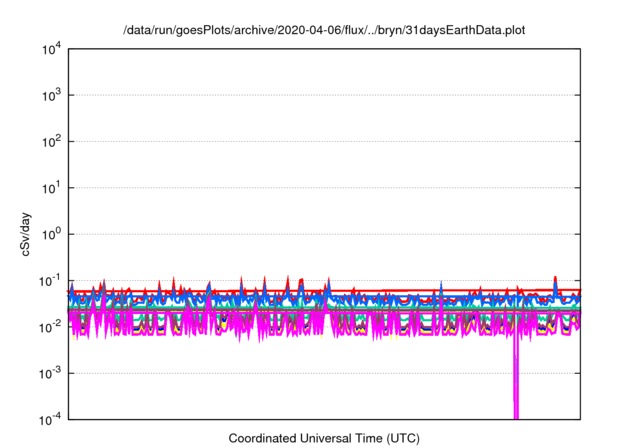640x448 pixels.
Task: Click the 10^3 y-axis tick label
Action: click(50, 95)
